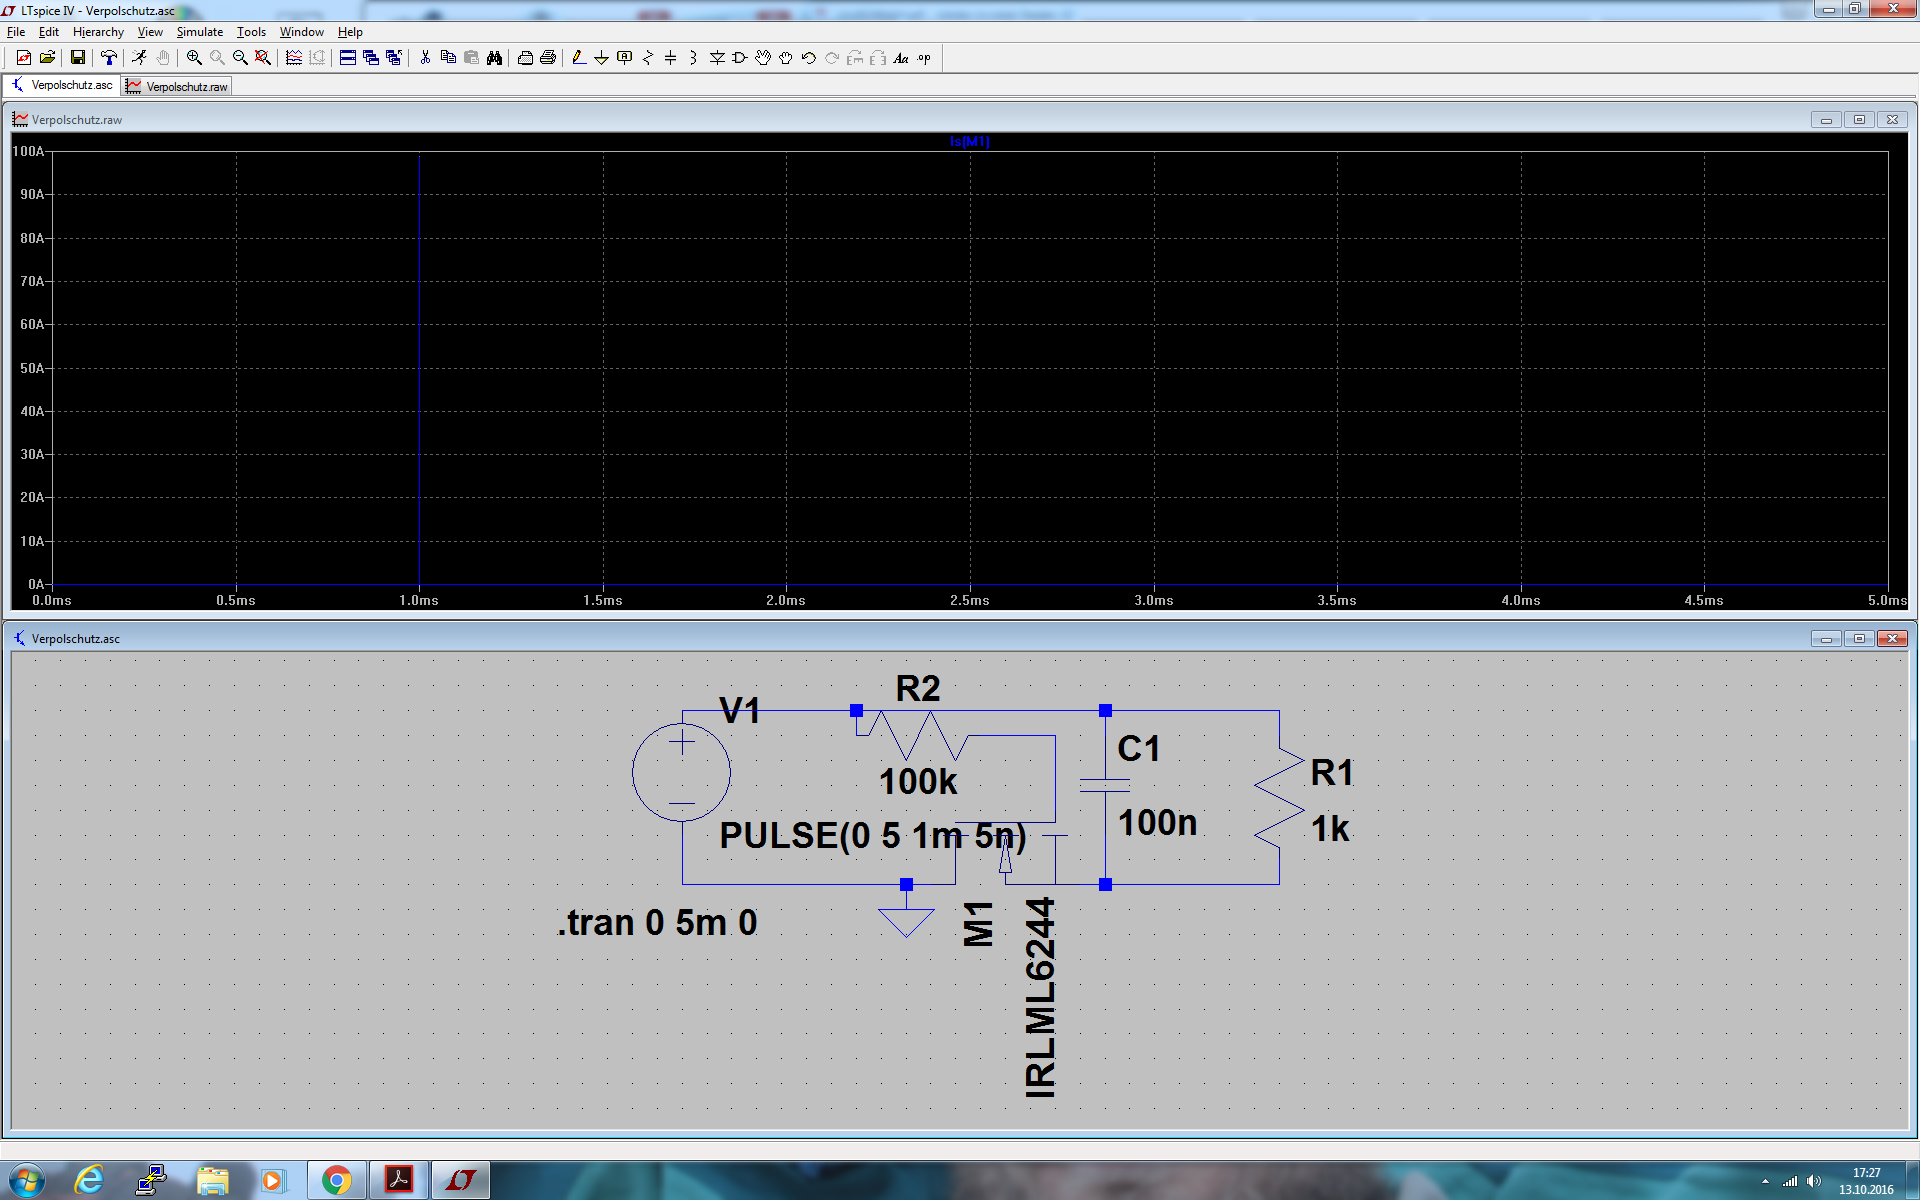Select the Text 'Aa' tool
1920x1200 pixels.
pyautogui.click(x=901, y=58)
